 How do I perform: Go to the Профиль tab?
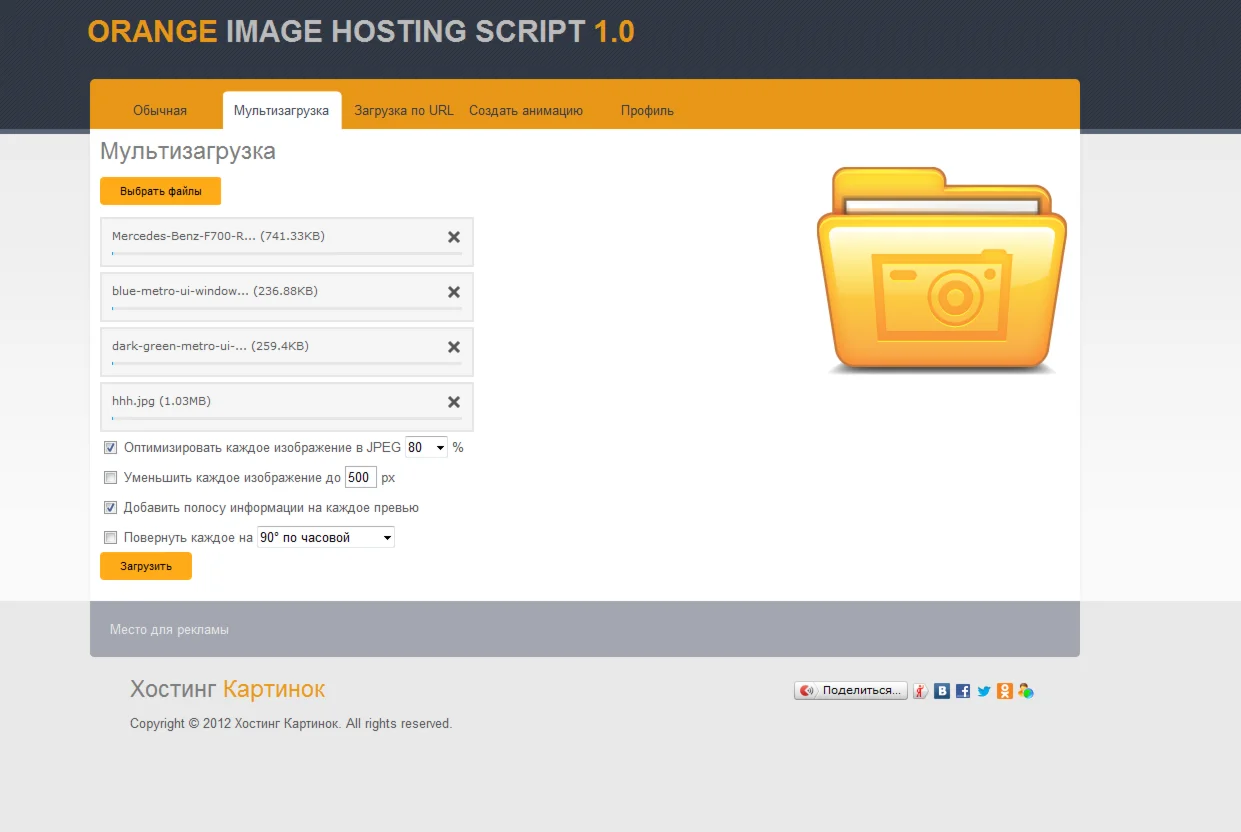pyautogui.click(x=647, y=111)
